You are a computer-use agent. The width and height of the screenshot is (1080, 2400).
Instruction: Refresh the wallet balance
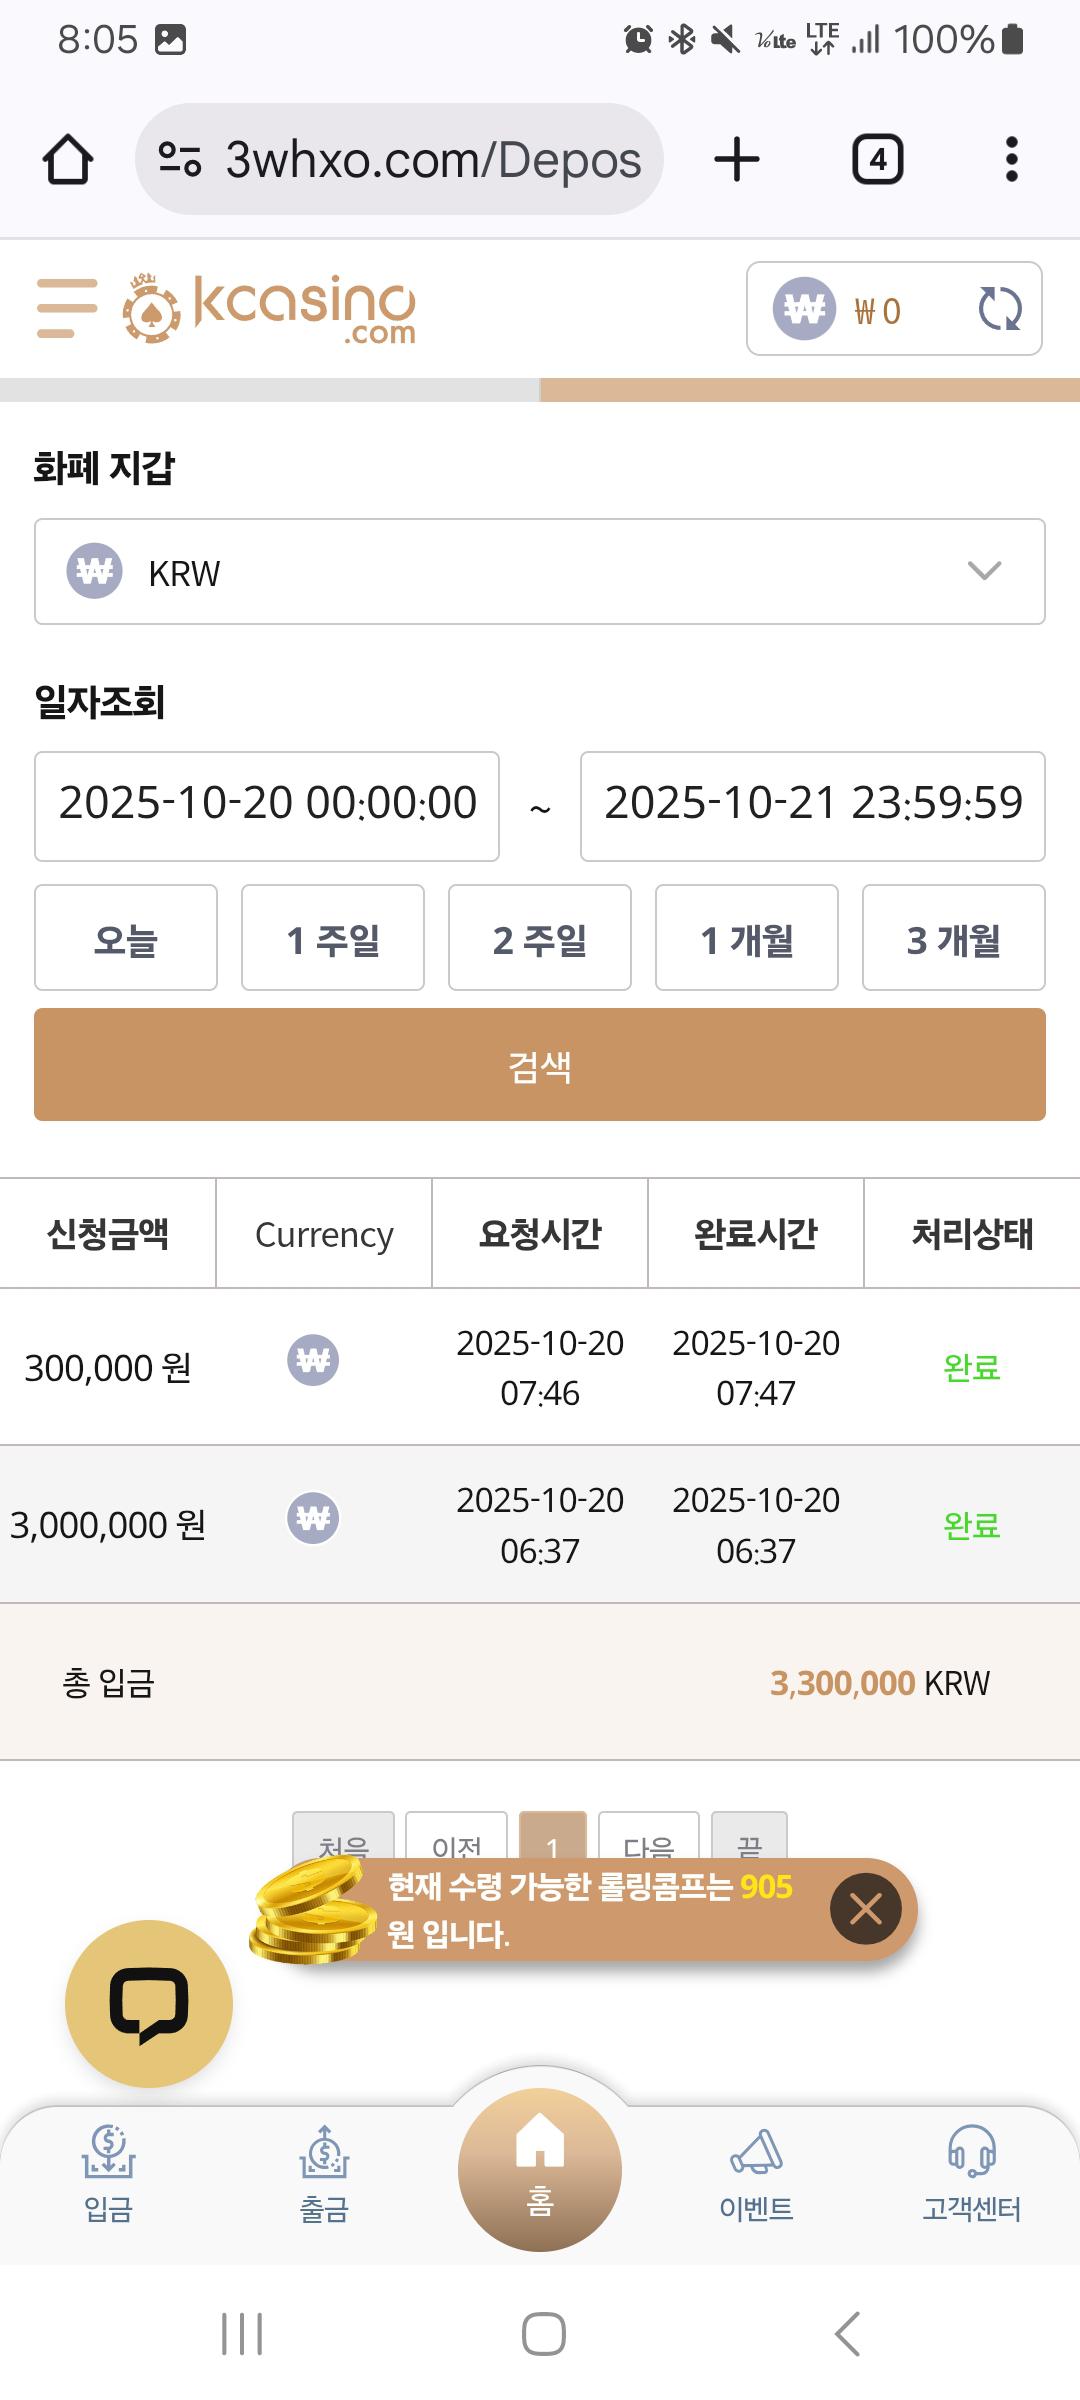pyautogui.click(x=999, y=309)
